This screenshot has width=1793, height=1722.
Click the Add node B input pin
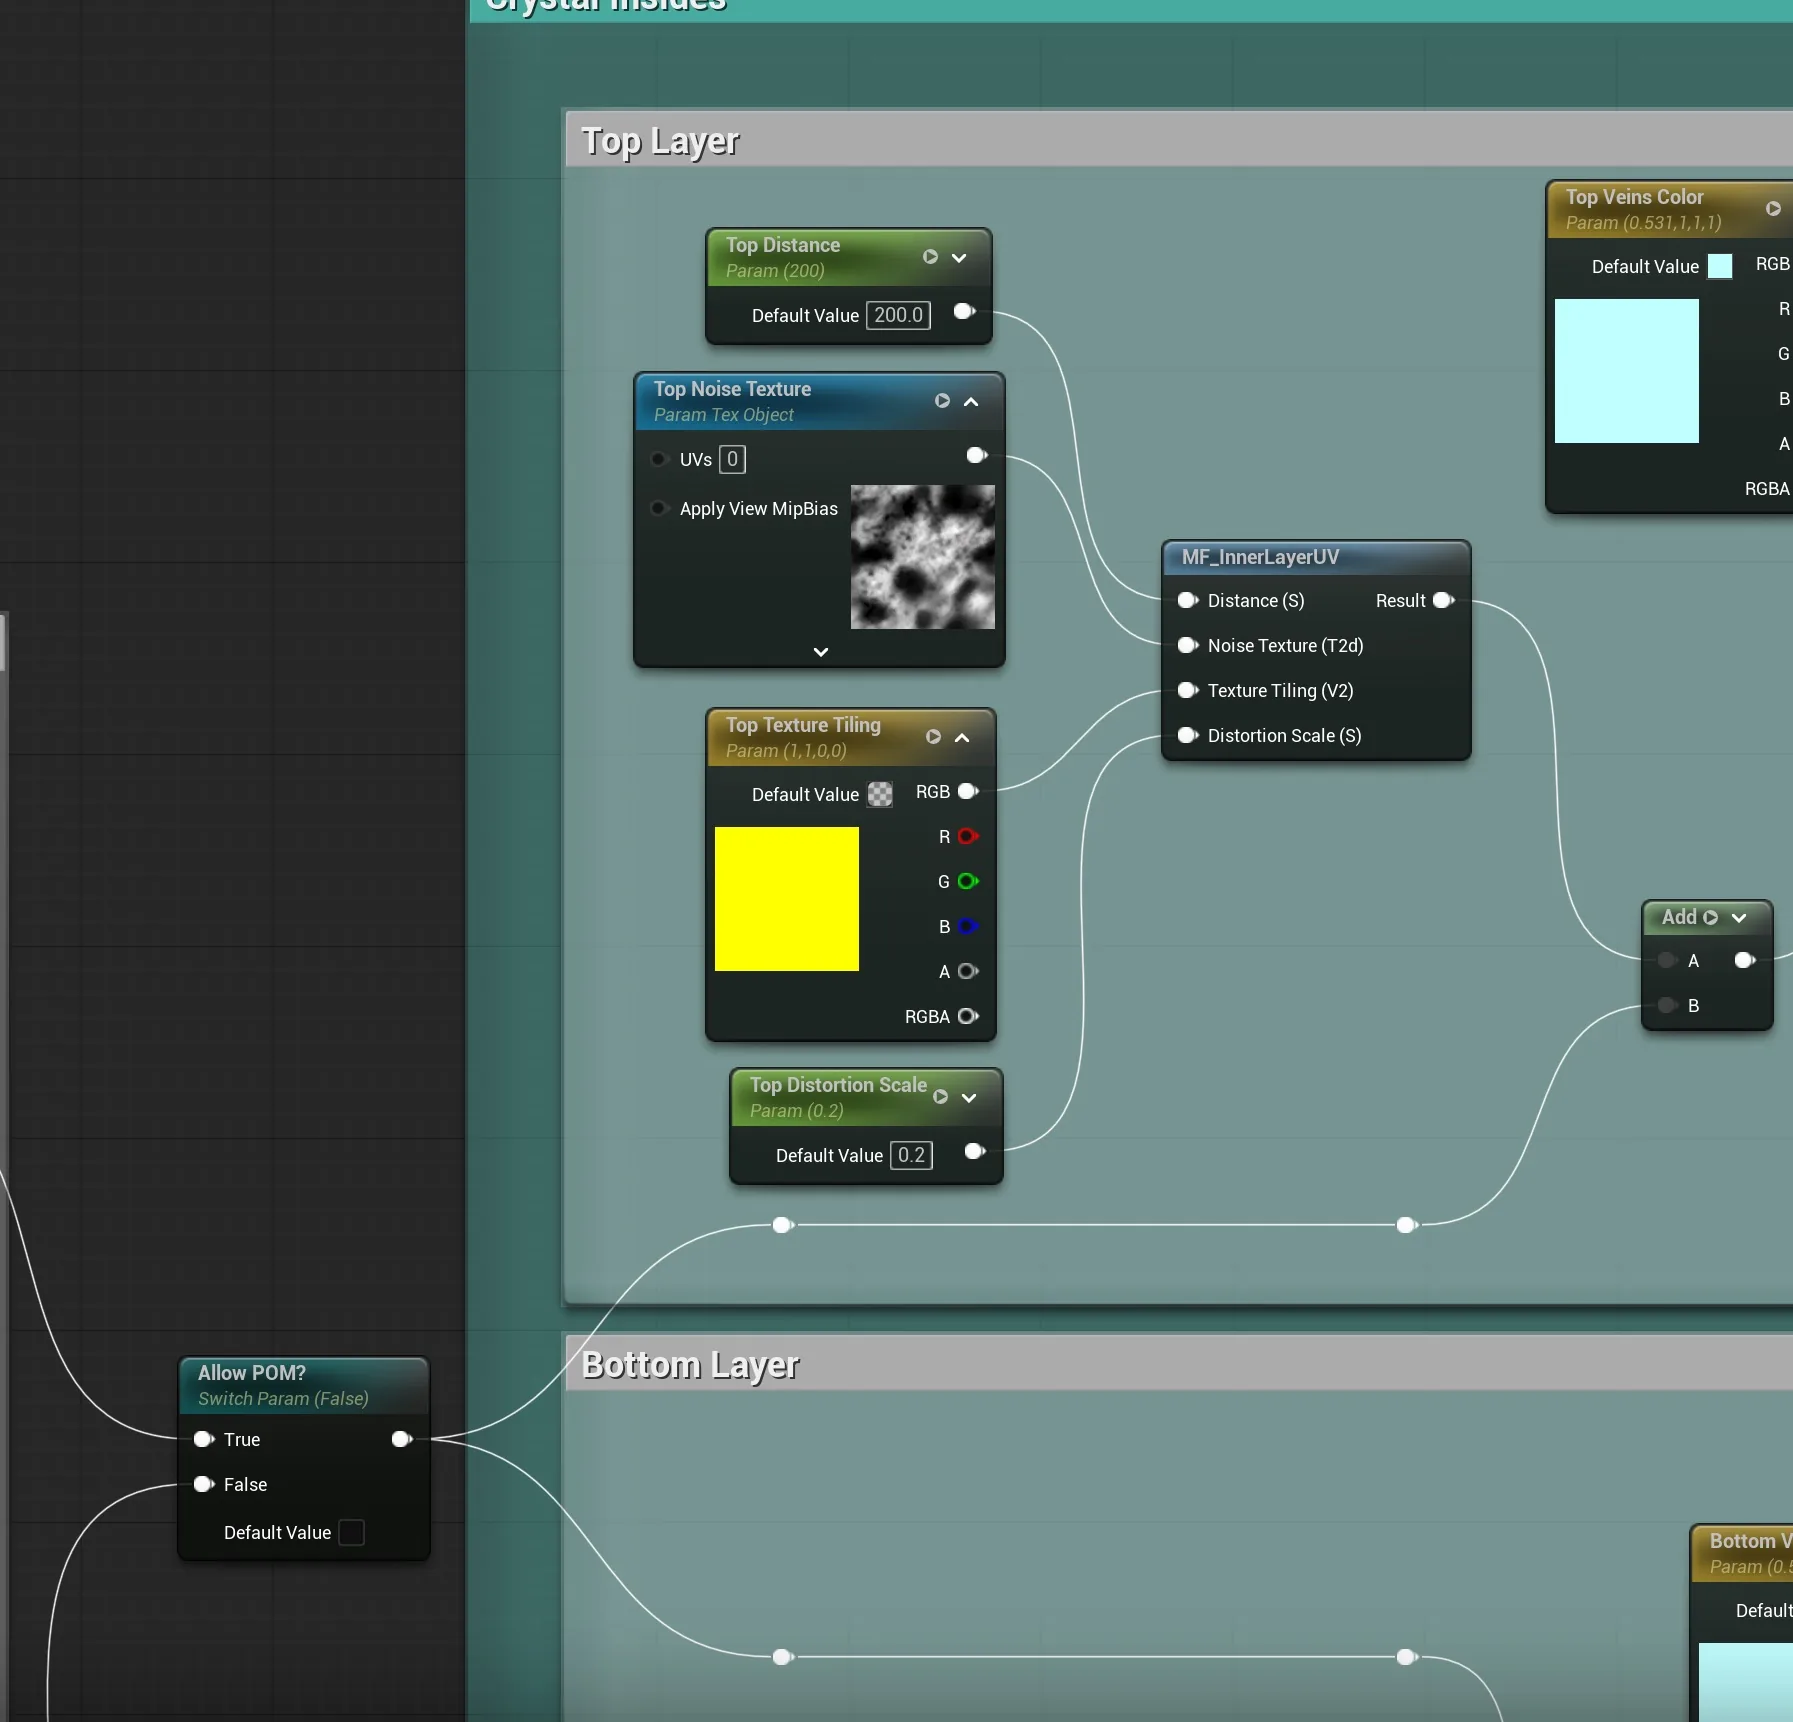[1667, 1005]
